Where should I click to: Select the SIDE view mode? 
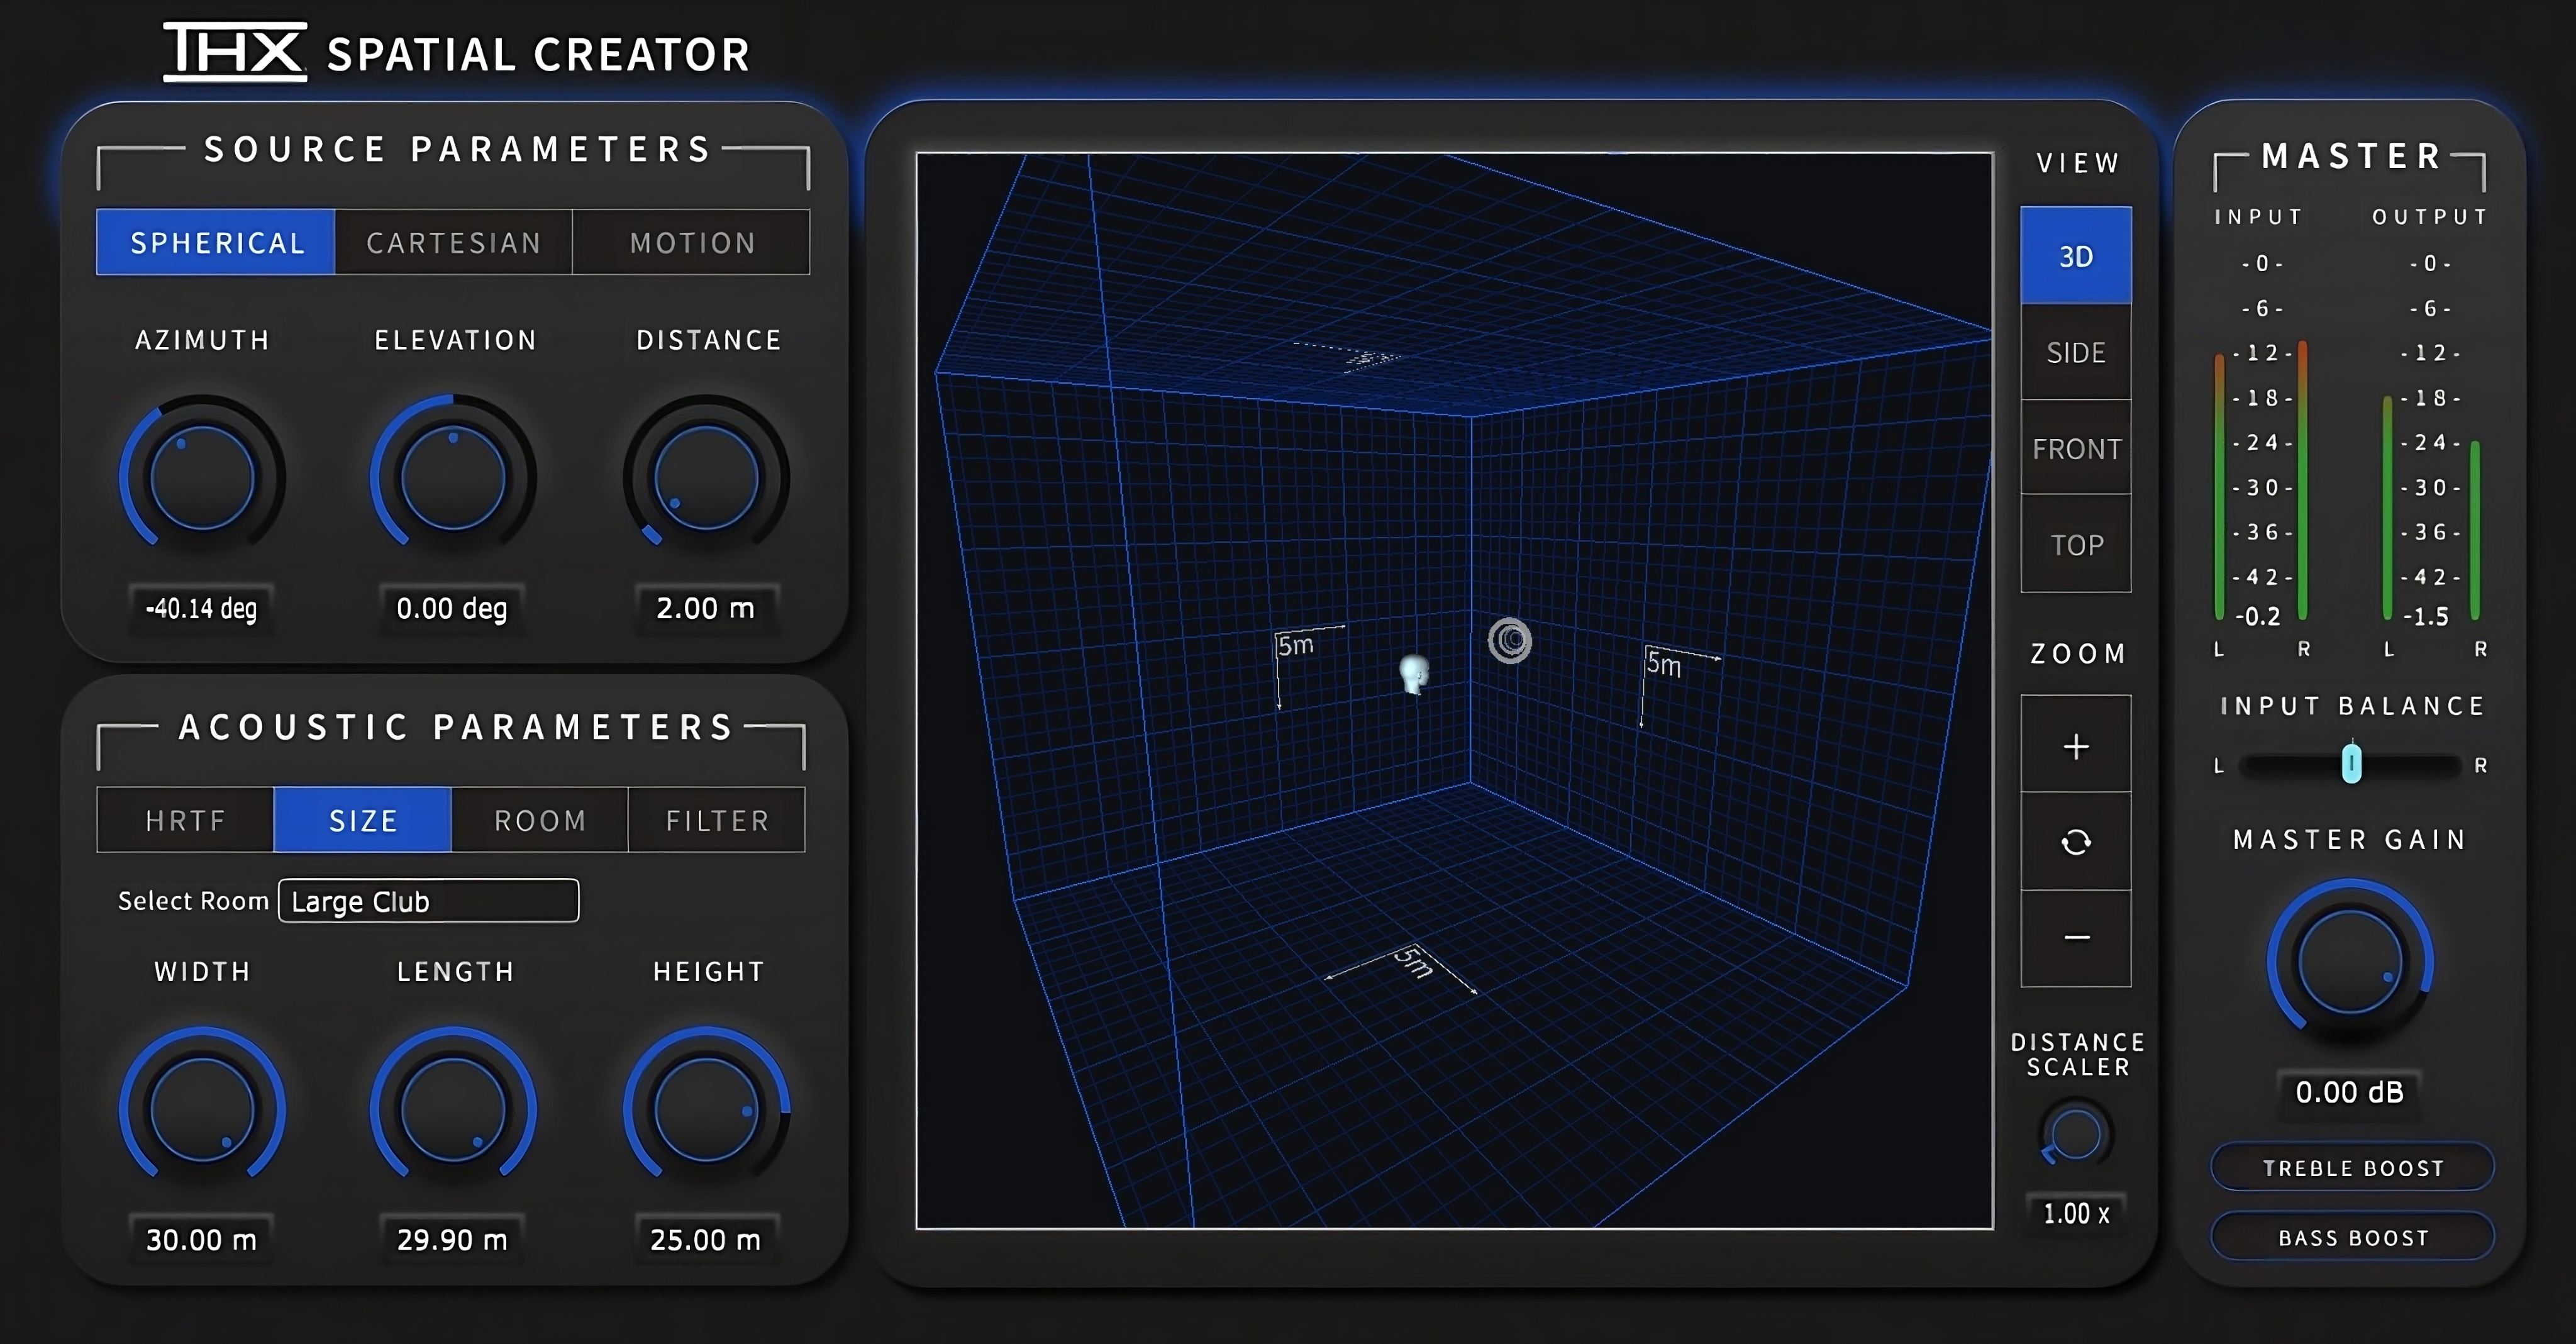point(2076,352)
